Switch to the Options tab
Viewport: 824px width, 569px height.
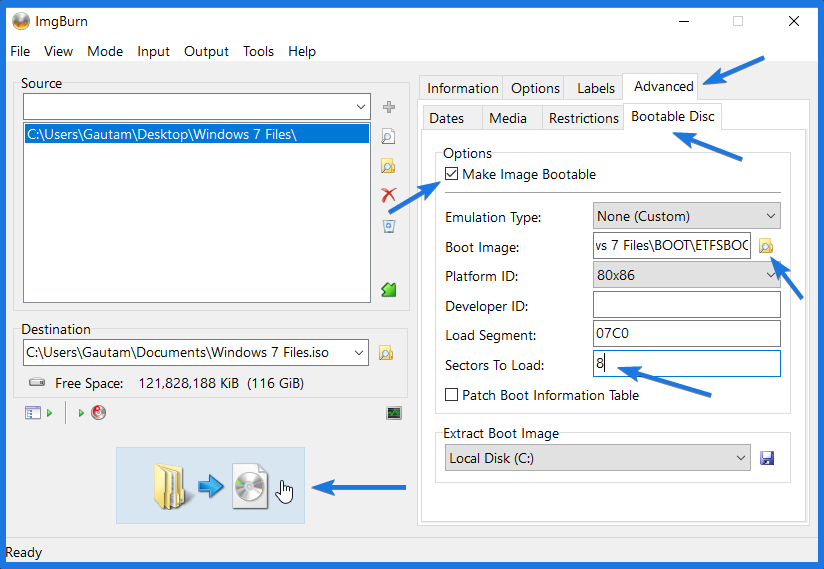[x=535, y=88]
